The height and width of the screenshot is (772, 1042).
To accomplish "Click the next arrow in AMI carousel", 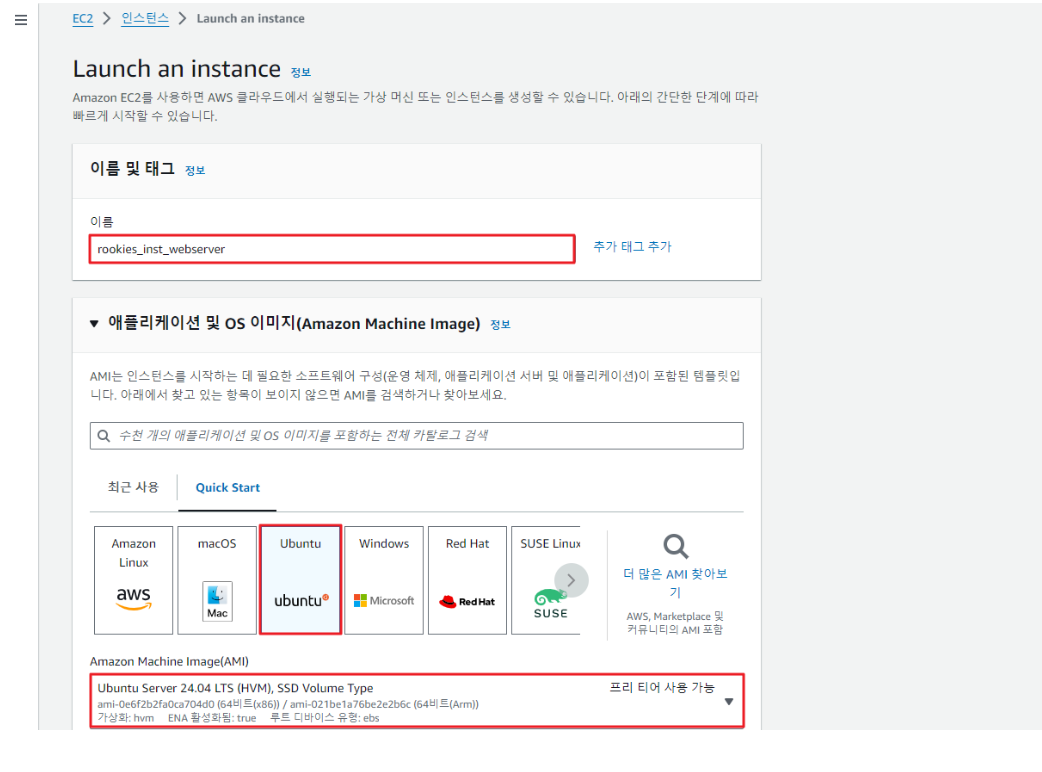I will [x=572, y=580].
